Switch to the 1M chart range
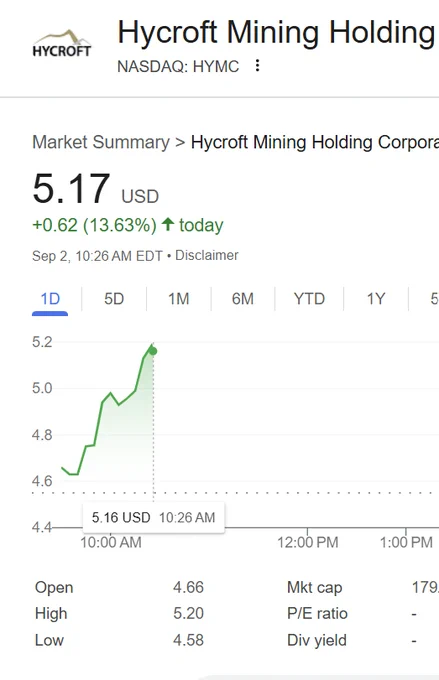 click(179, 299)
